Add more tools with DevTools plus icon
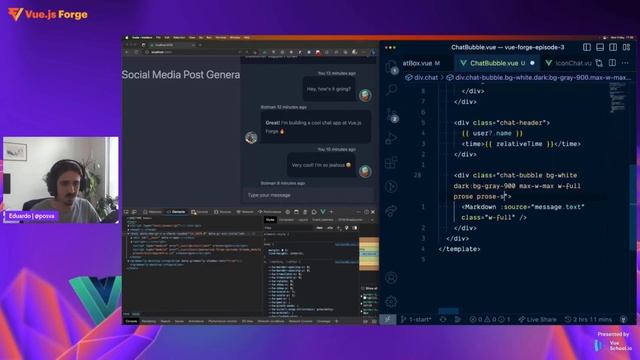The width and height of the screenshot is (640, 360). pos(331,212)
